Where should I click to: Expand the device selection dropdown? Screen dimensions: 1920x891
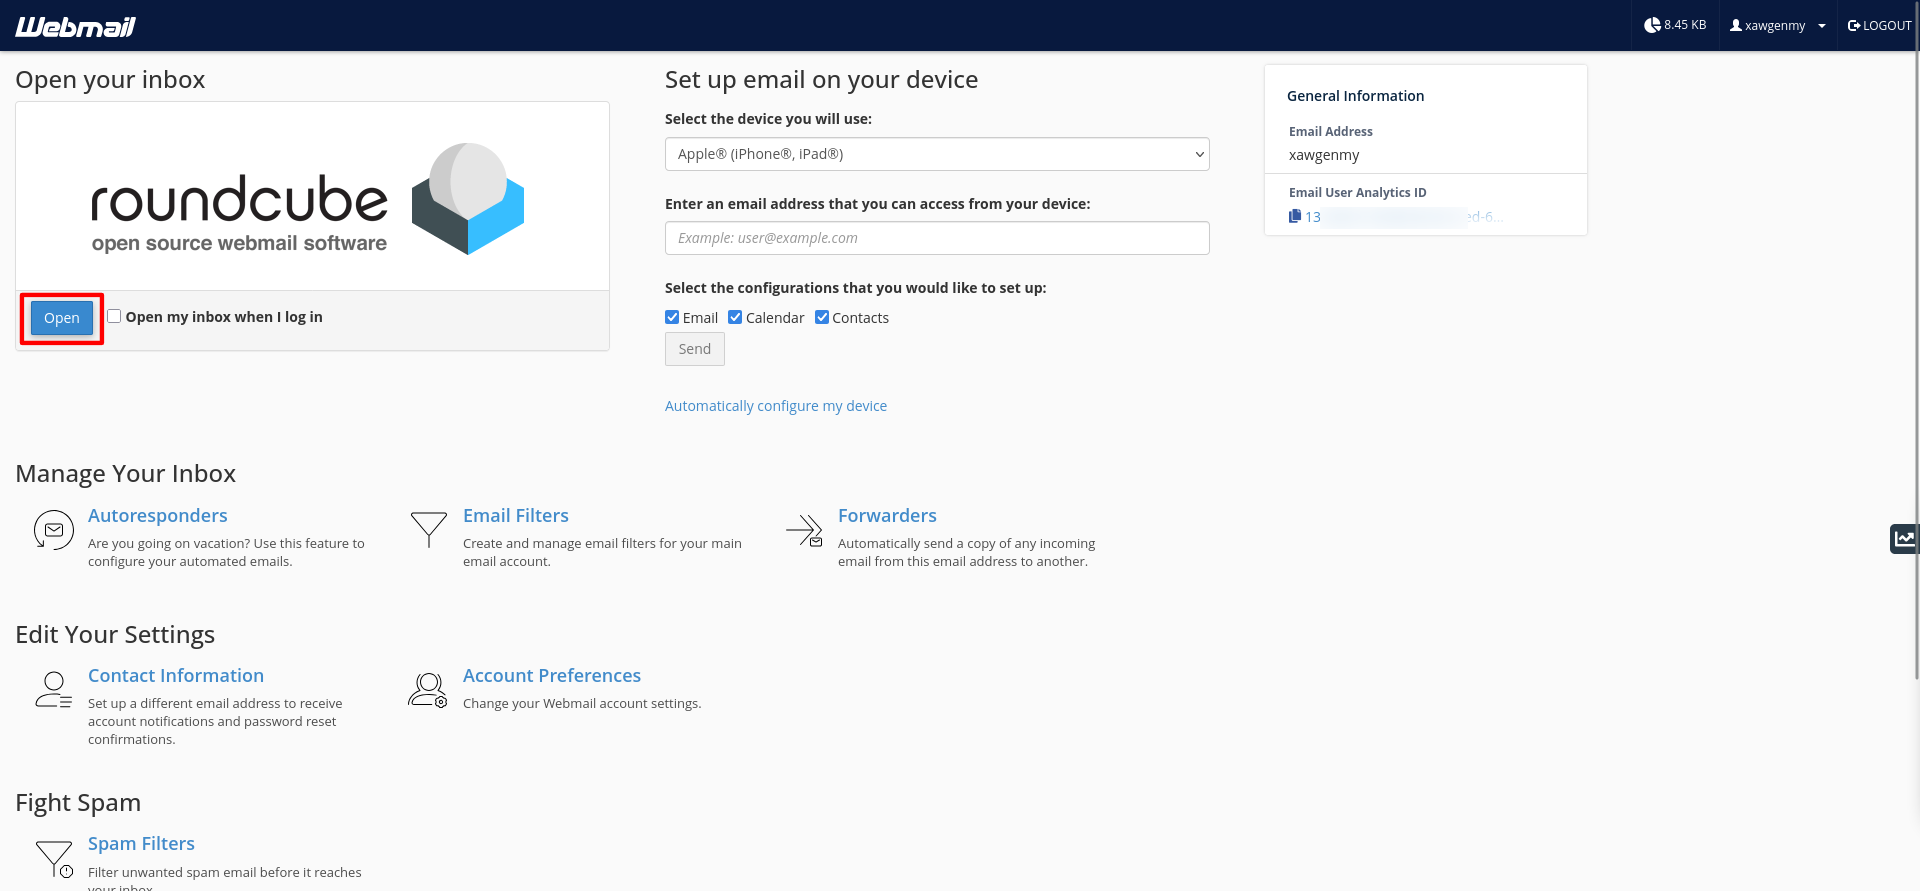pyautogui.click(x=937, y=154)
